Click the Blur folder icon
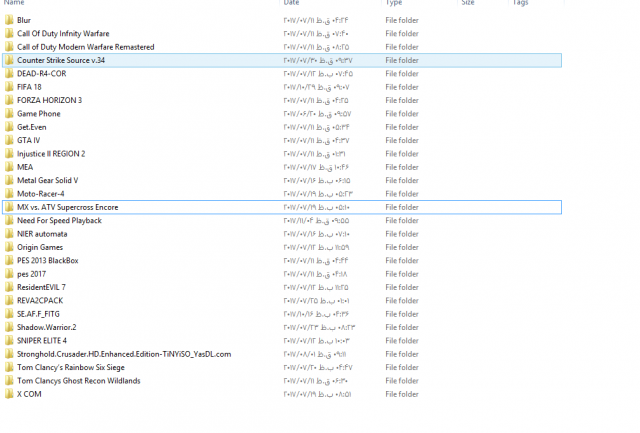Screen dimensions: 640x433 click(9, 20)
